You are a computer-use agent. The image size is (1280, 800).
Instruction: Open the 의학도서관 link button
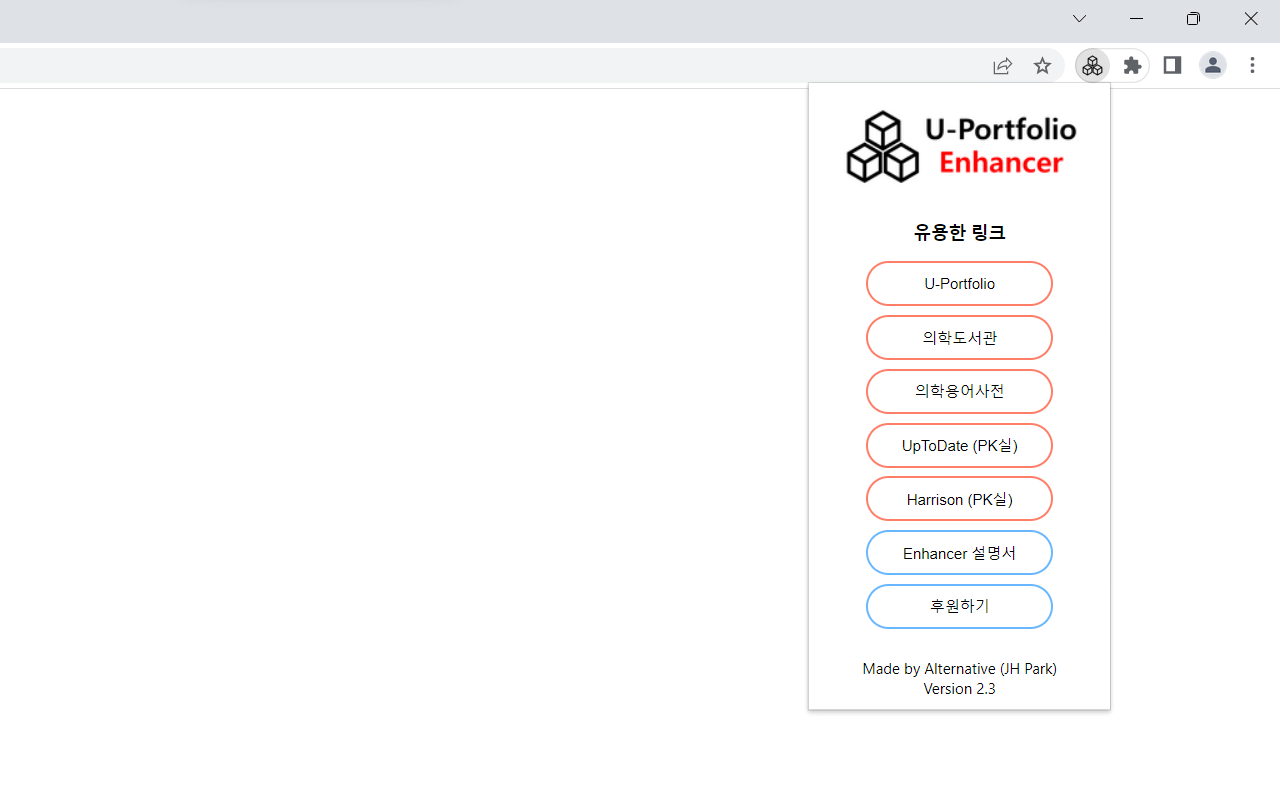959,338
